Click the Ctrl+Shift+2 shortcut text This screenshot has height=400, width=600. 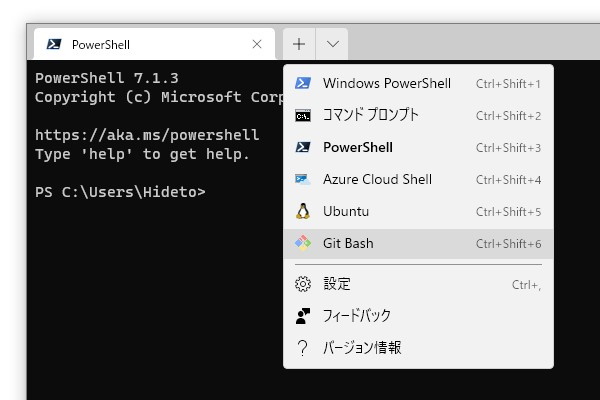509,116
